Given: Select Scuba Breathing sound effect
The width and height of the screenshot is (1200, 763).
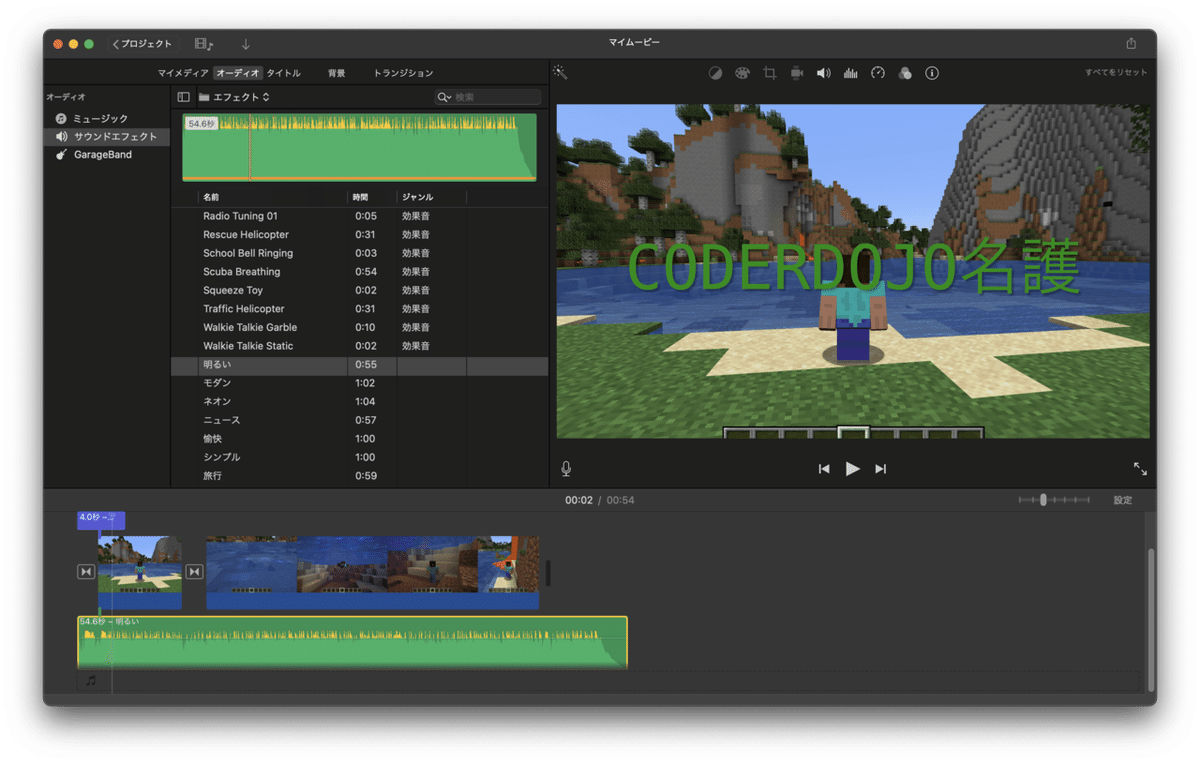Looking at the screenshot, I should pyautogui.click(x=359, y=272).
